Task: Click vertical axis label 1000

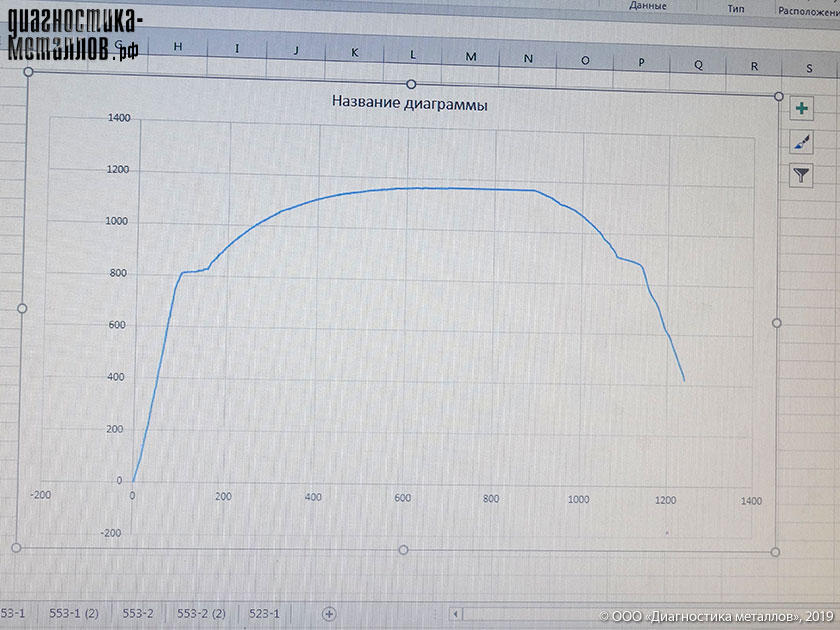Action: 116,221
